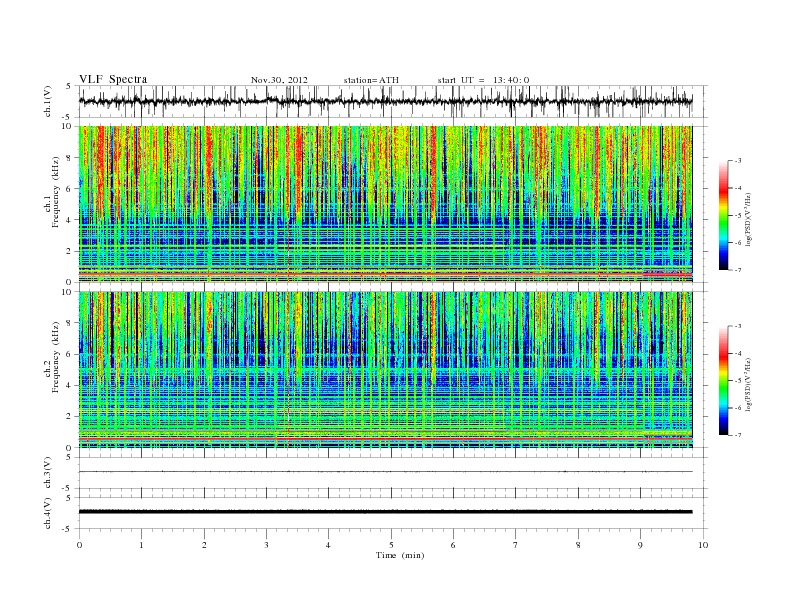Click the 'Nov.30, 2012' date label

click(x=279, y=80)
